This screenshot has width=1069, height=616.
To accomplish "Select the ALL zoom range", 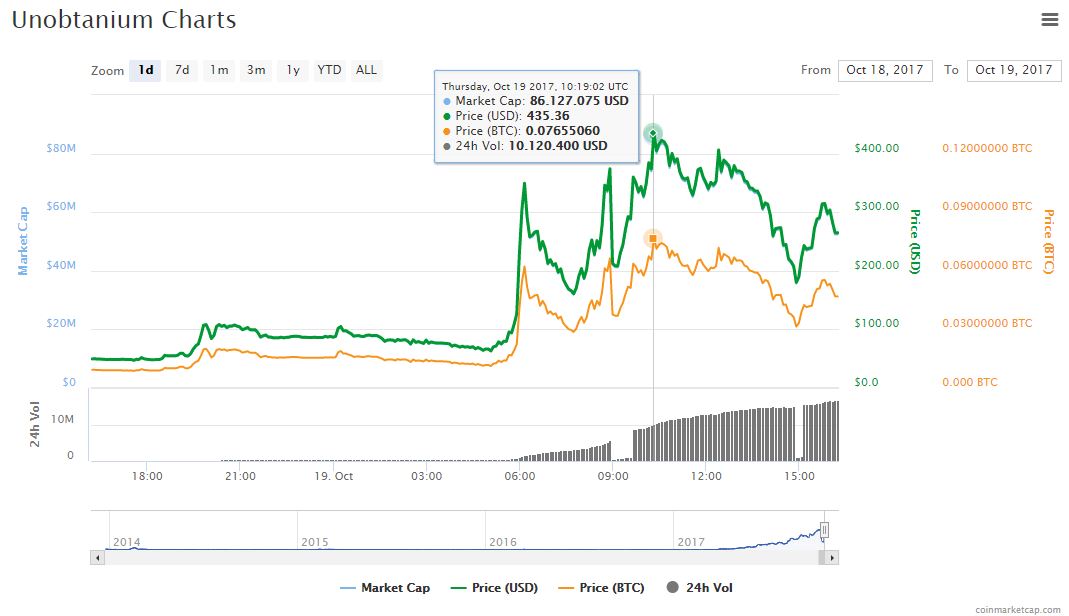I will [x=366, y=70].
